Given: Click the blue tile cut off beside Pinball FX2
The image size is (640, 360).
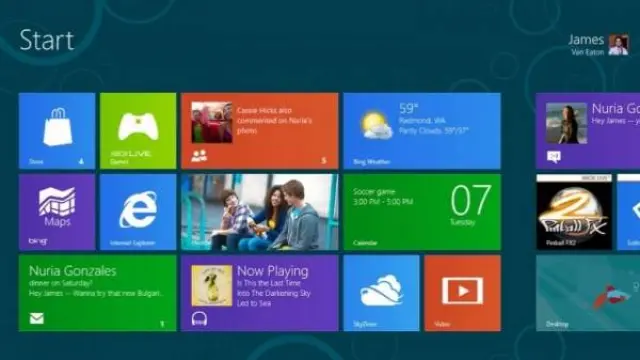Looking at the screenshot, I should [629, 212].
